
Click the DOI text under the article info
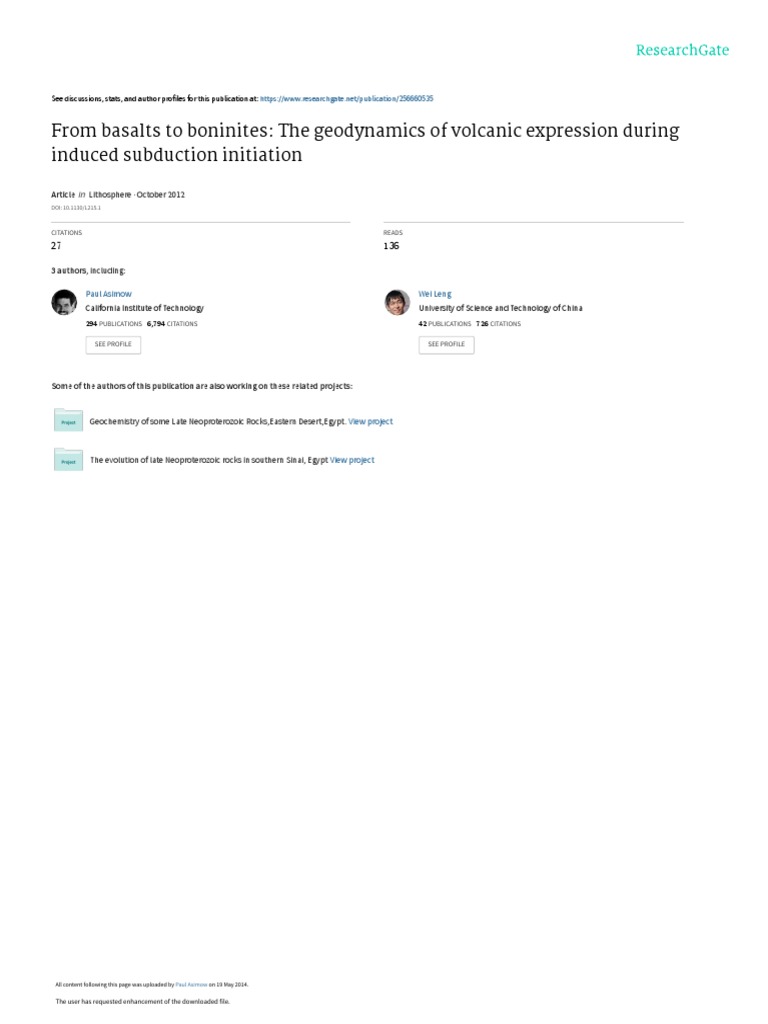(76, 207)
